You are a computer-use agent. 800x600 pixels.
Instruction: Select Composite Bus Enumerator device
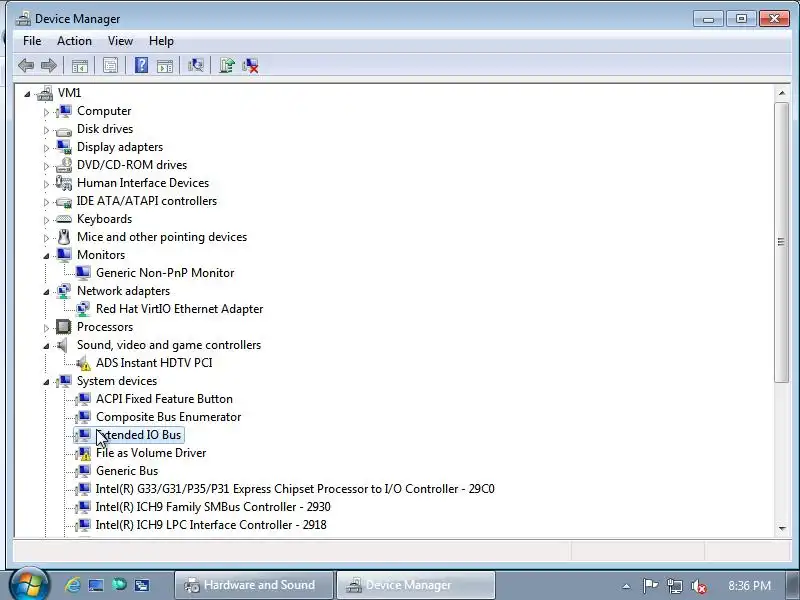(x=168, y=417)
